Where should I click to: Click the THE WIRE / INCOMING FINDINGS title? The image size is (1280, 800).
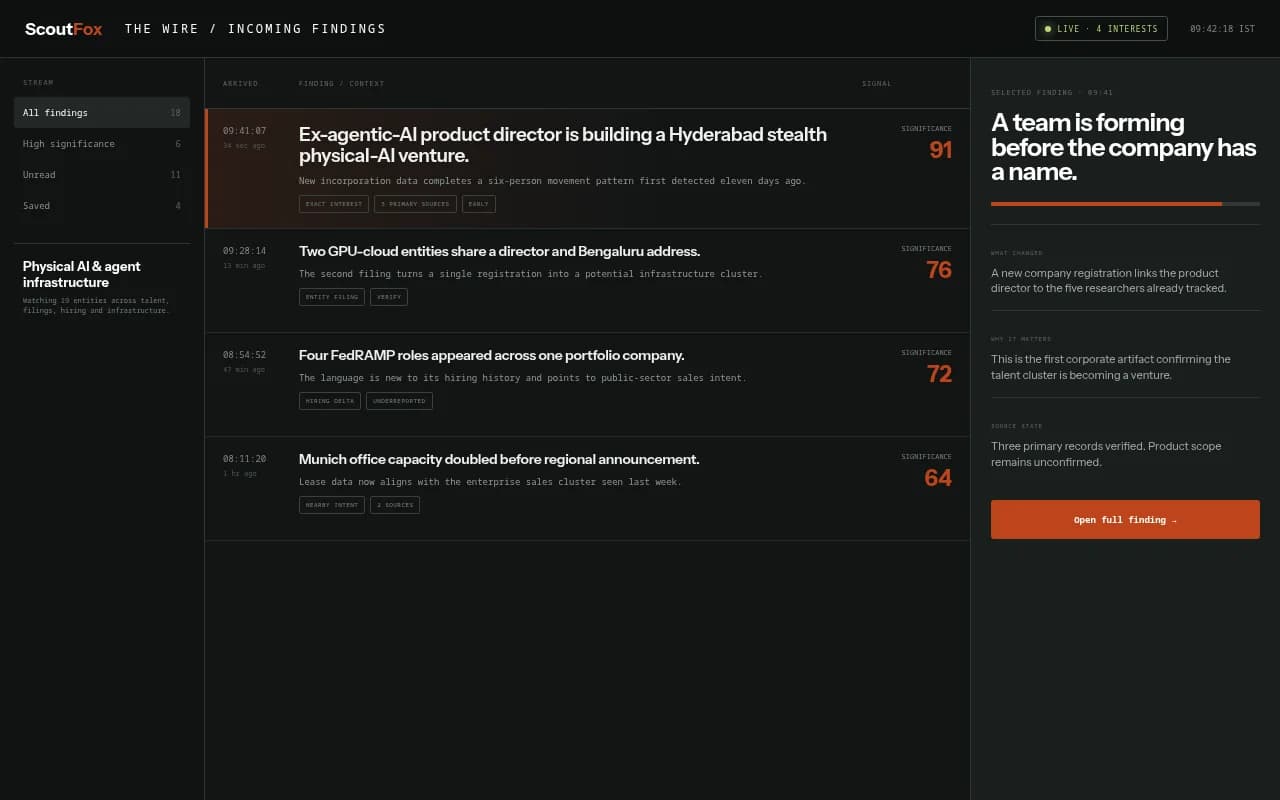[255, 29]
